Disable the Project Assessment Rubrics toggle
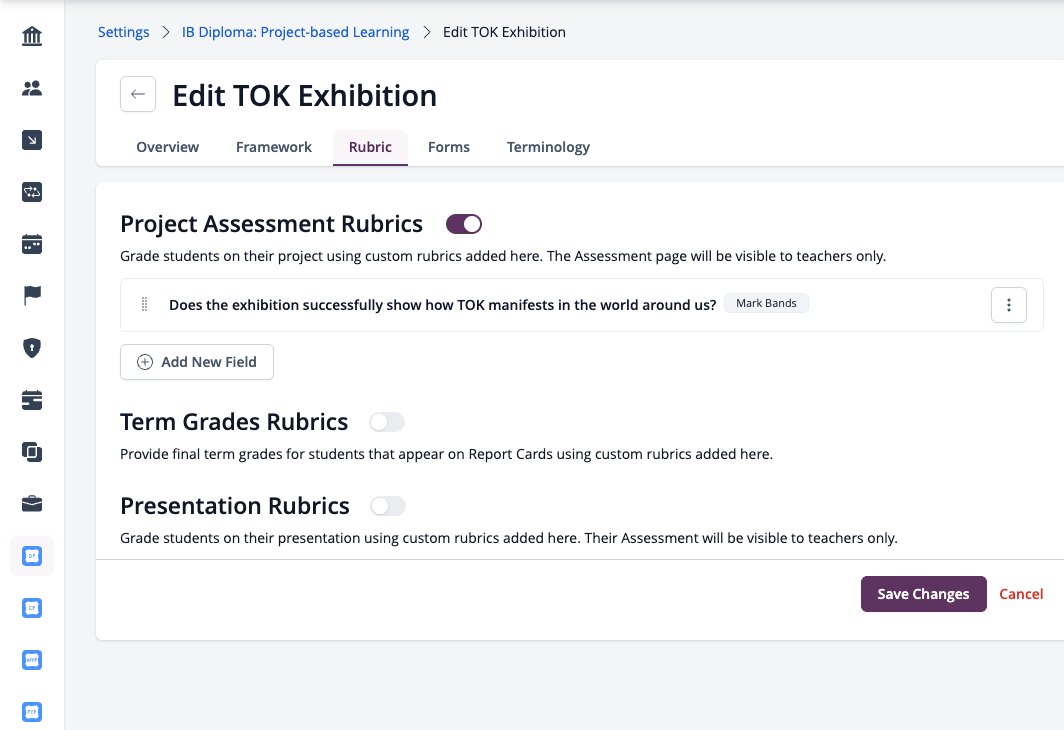1064x730 pixels. [x=463, y=224]
